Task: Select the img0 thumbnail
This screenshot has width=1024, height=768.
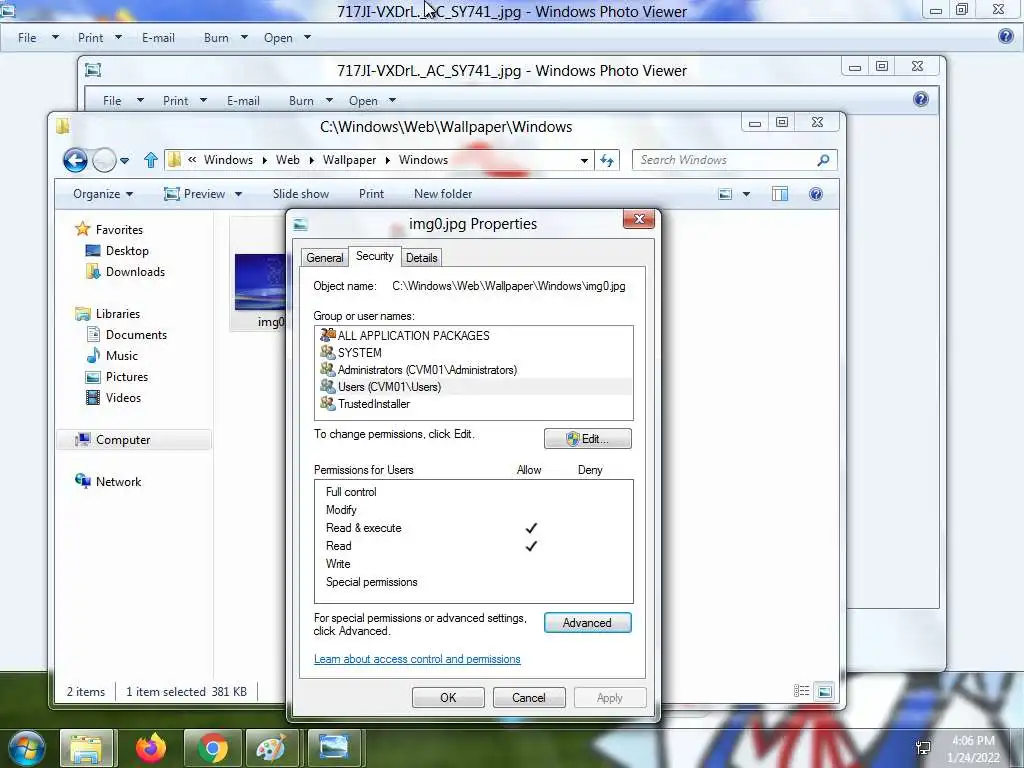Action: pos(260,282)
